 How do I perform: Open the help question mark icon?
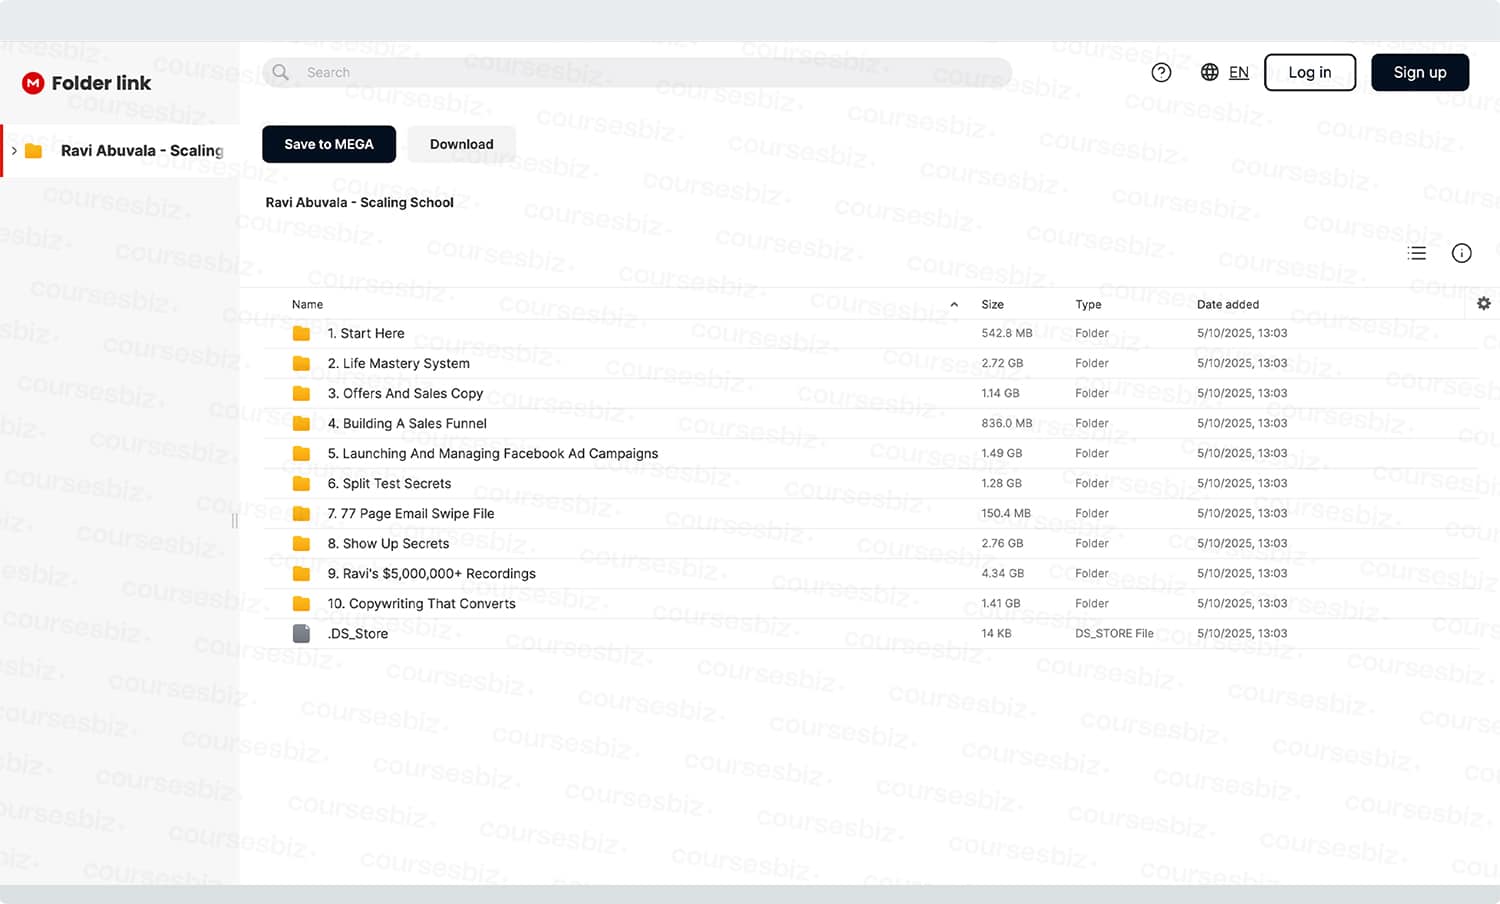[x=1161, y=72]
